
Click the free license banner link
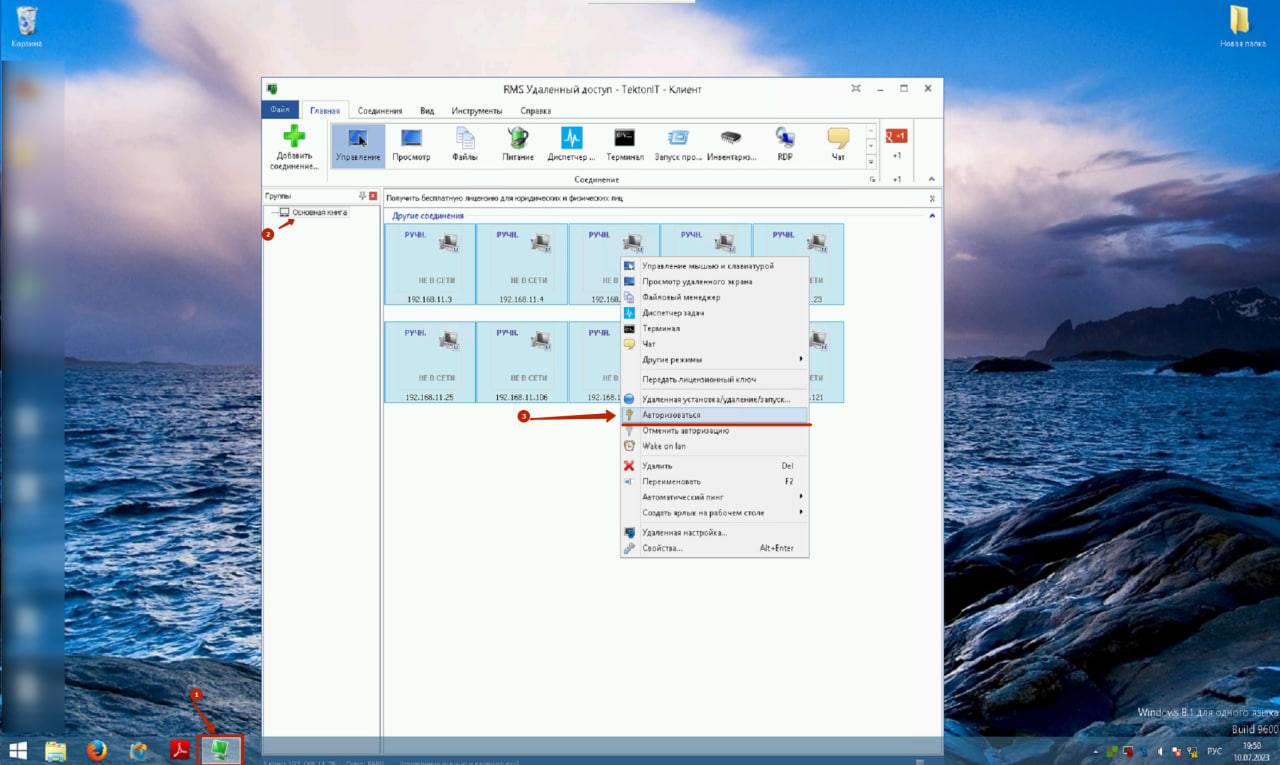coord(503,199)
